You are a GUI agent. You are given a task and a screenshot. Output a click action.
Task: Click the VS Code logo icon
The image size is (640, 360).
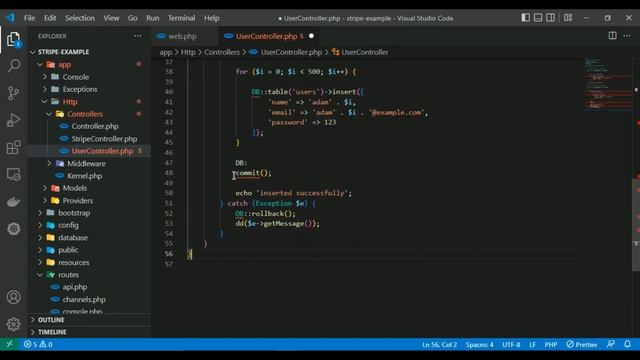[10, 18]
